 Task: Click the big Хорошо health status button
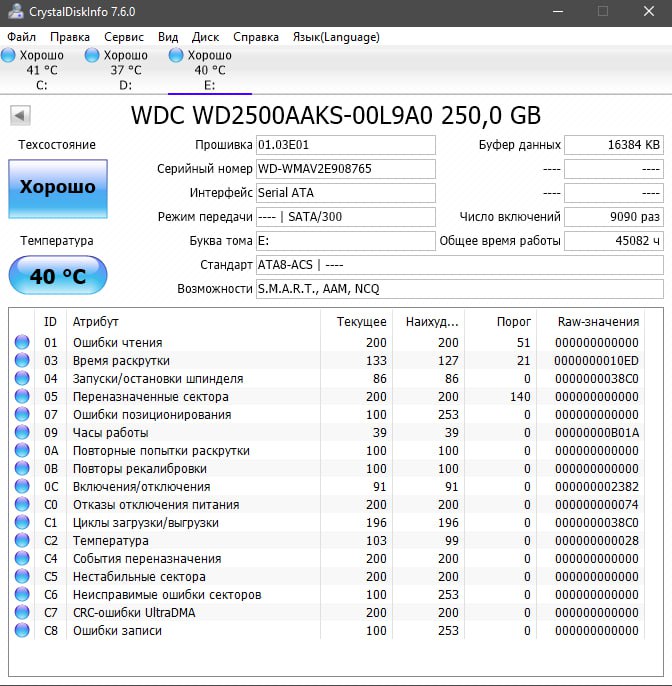point(58,189)
